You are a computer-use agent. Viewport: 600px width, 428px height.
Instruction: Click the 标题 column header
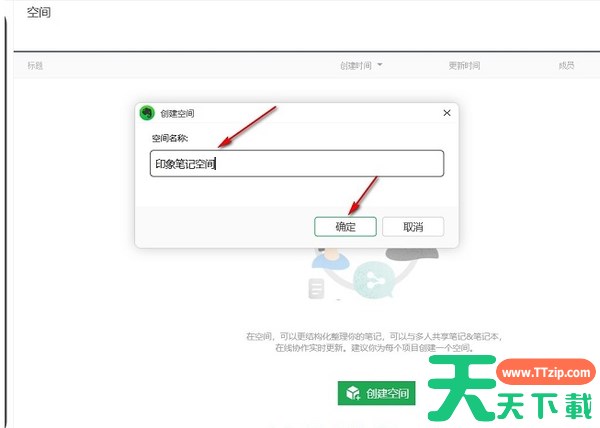35,65
